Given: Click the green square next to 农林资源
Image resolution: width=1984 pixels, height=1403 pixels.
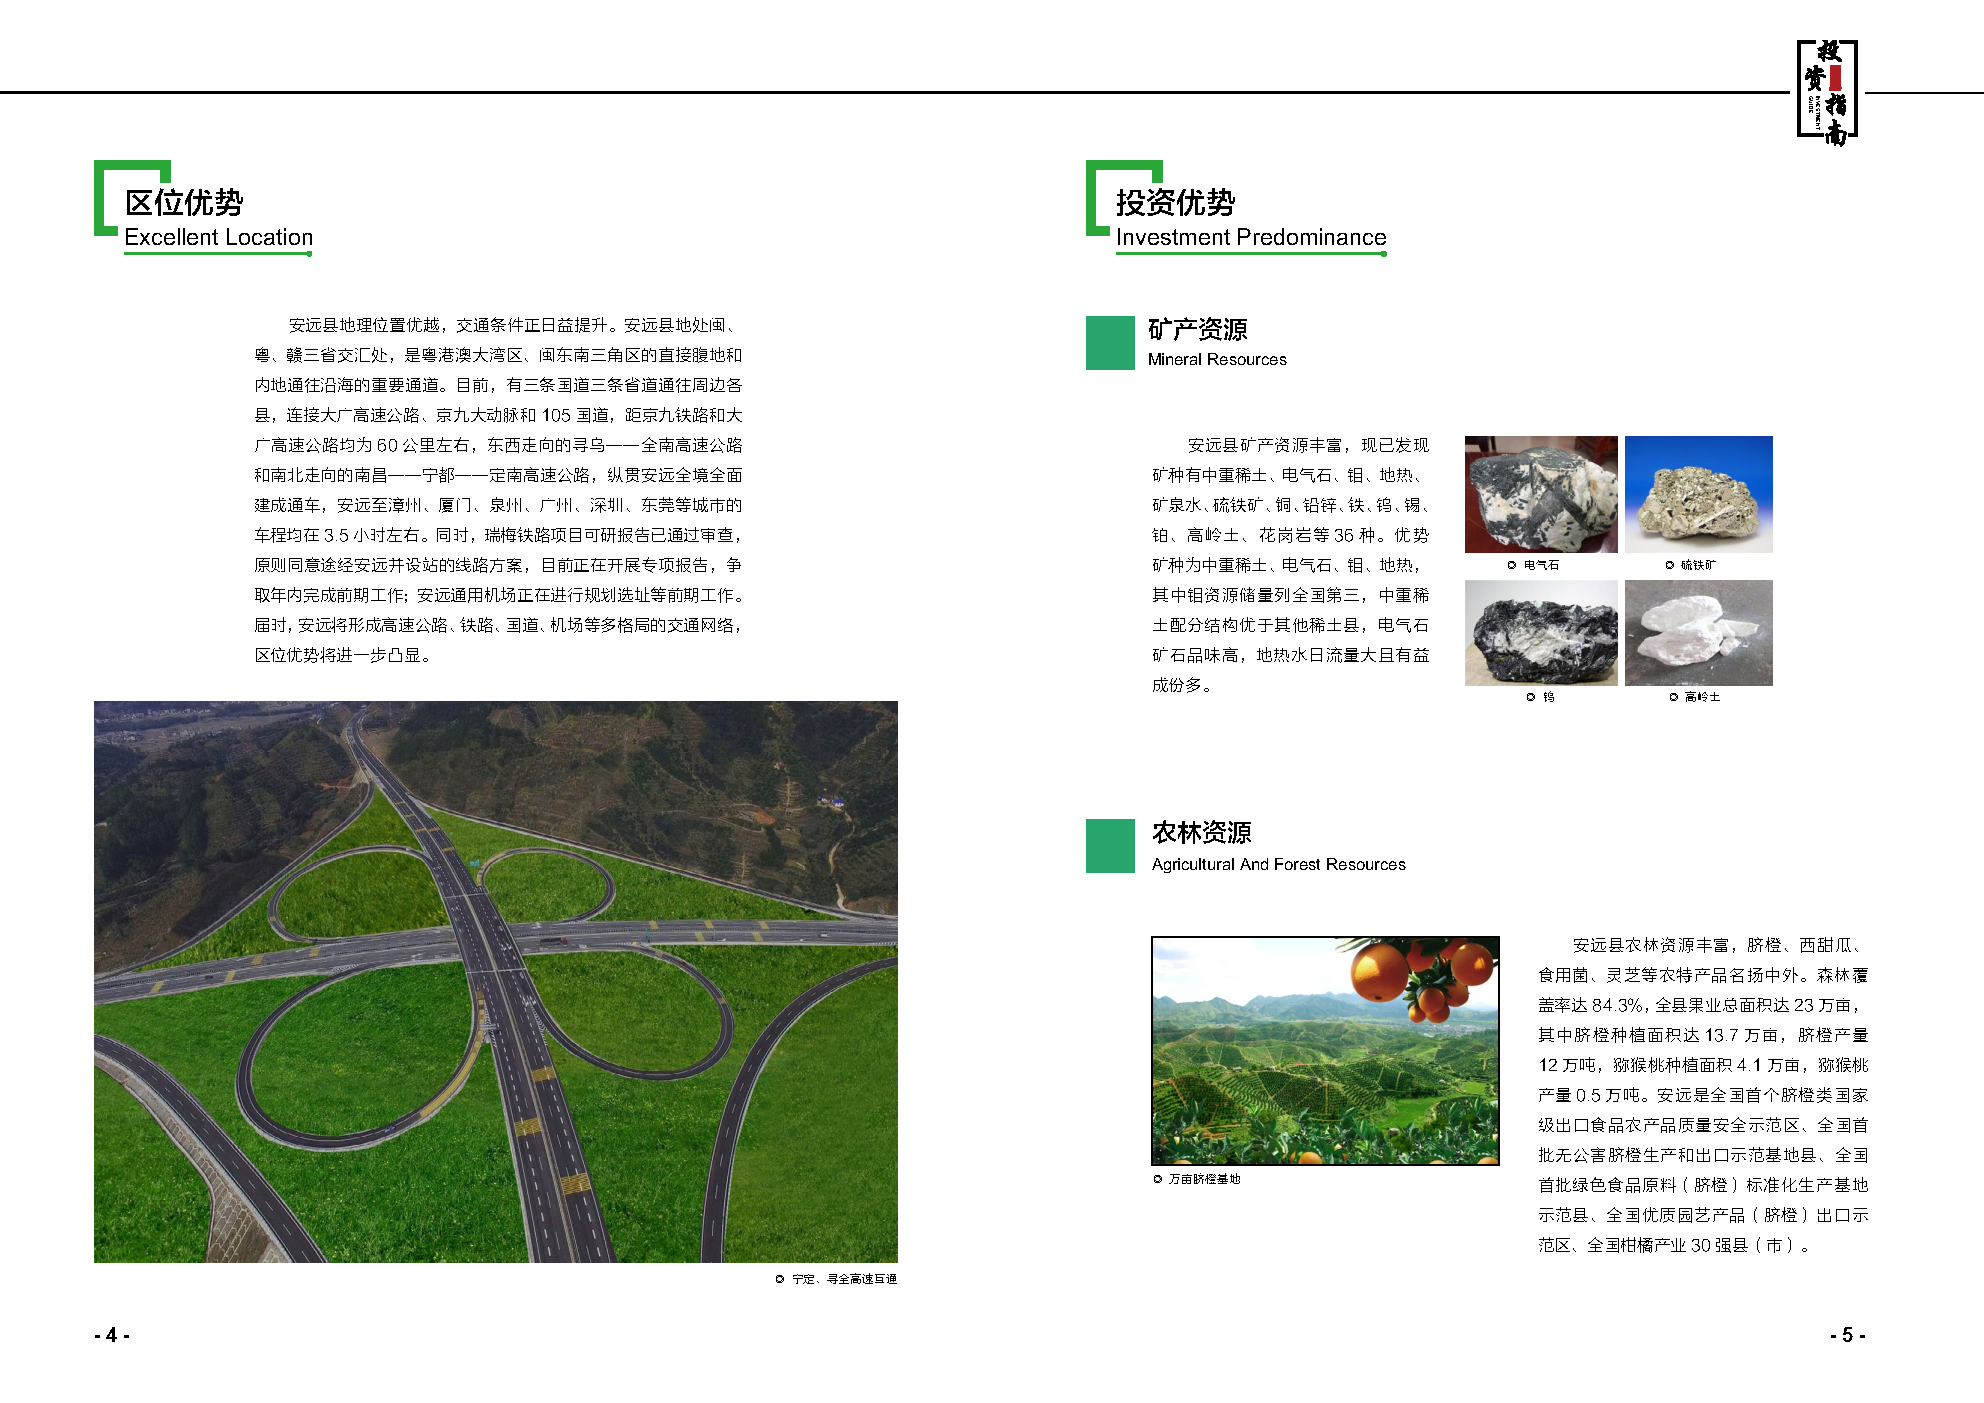Looking at the screenshot, I should pos(1110,846).
